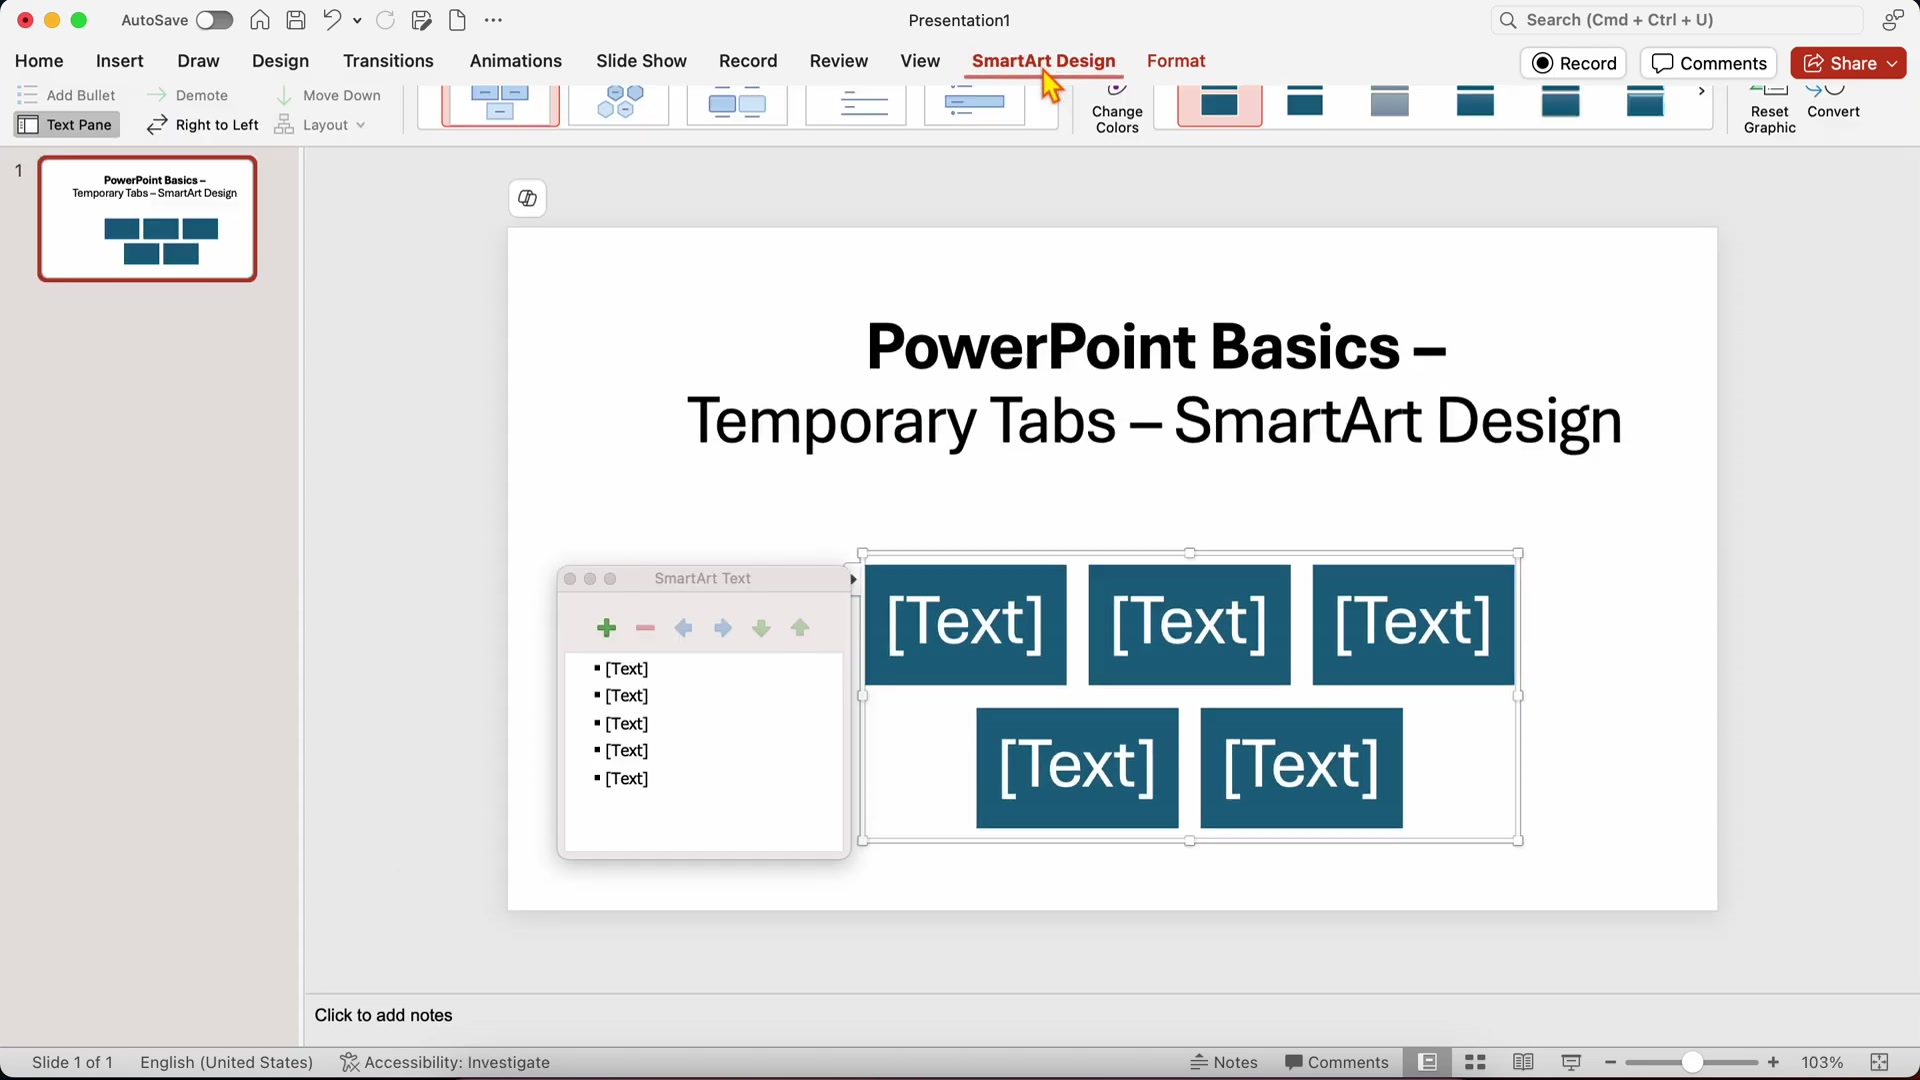Image resolution: width=1920 pixels, height=1080 pixels.
Task: Toggle Notes in status bar
Action: coord(1224,1062)
